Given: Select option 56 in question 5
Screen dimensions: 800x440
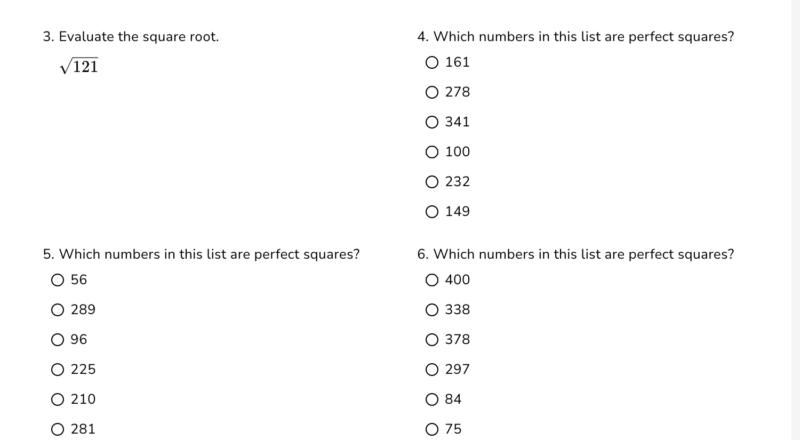Looking at the screenshot, I should (58, 280).
